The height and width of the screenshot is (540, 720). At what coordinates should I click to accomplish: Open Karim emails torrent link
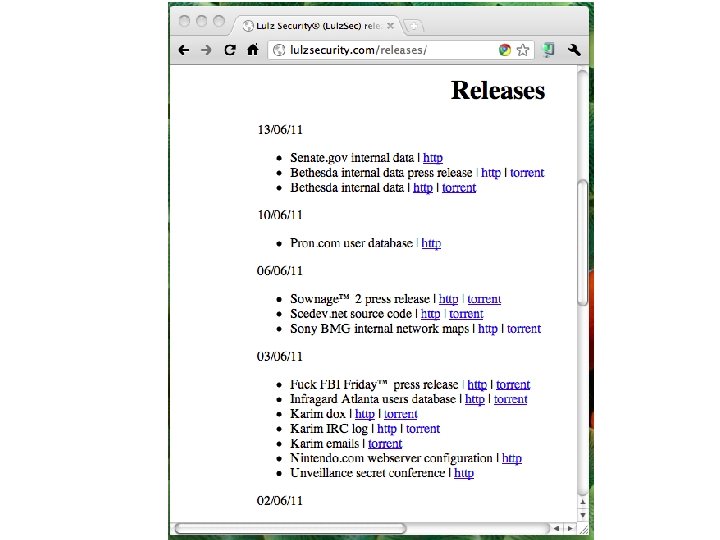pyautogui.click(x=385, y=444)
